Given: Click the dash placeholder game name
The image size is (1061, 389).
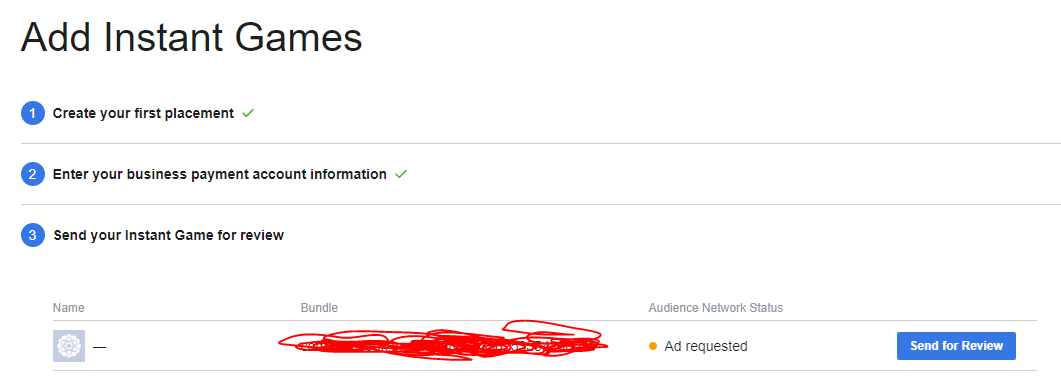Looking at the screenshot, I should point(99,347).
